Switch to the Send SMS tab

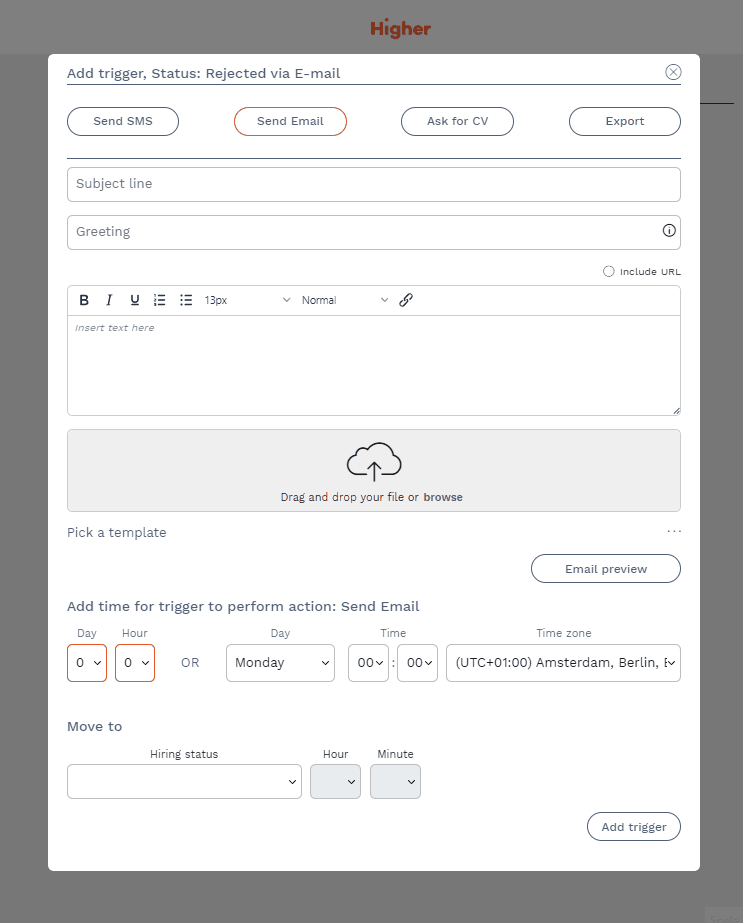(x=123, y=121)
